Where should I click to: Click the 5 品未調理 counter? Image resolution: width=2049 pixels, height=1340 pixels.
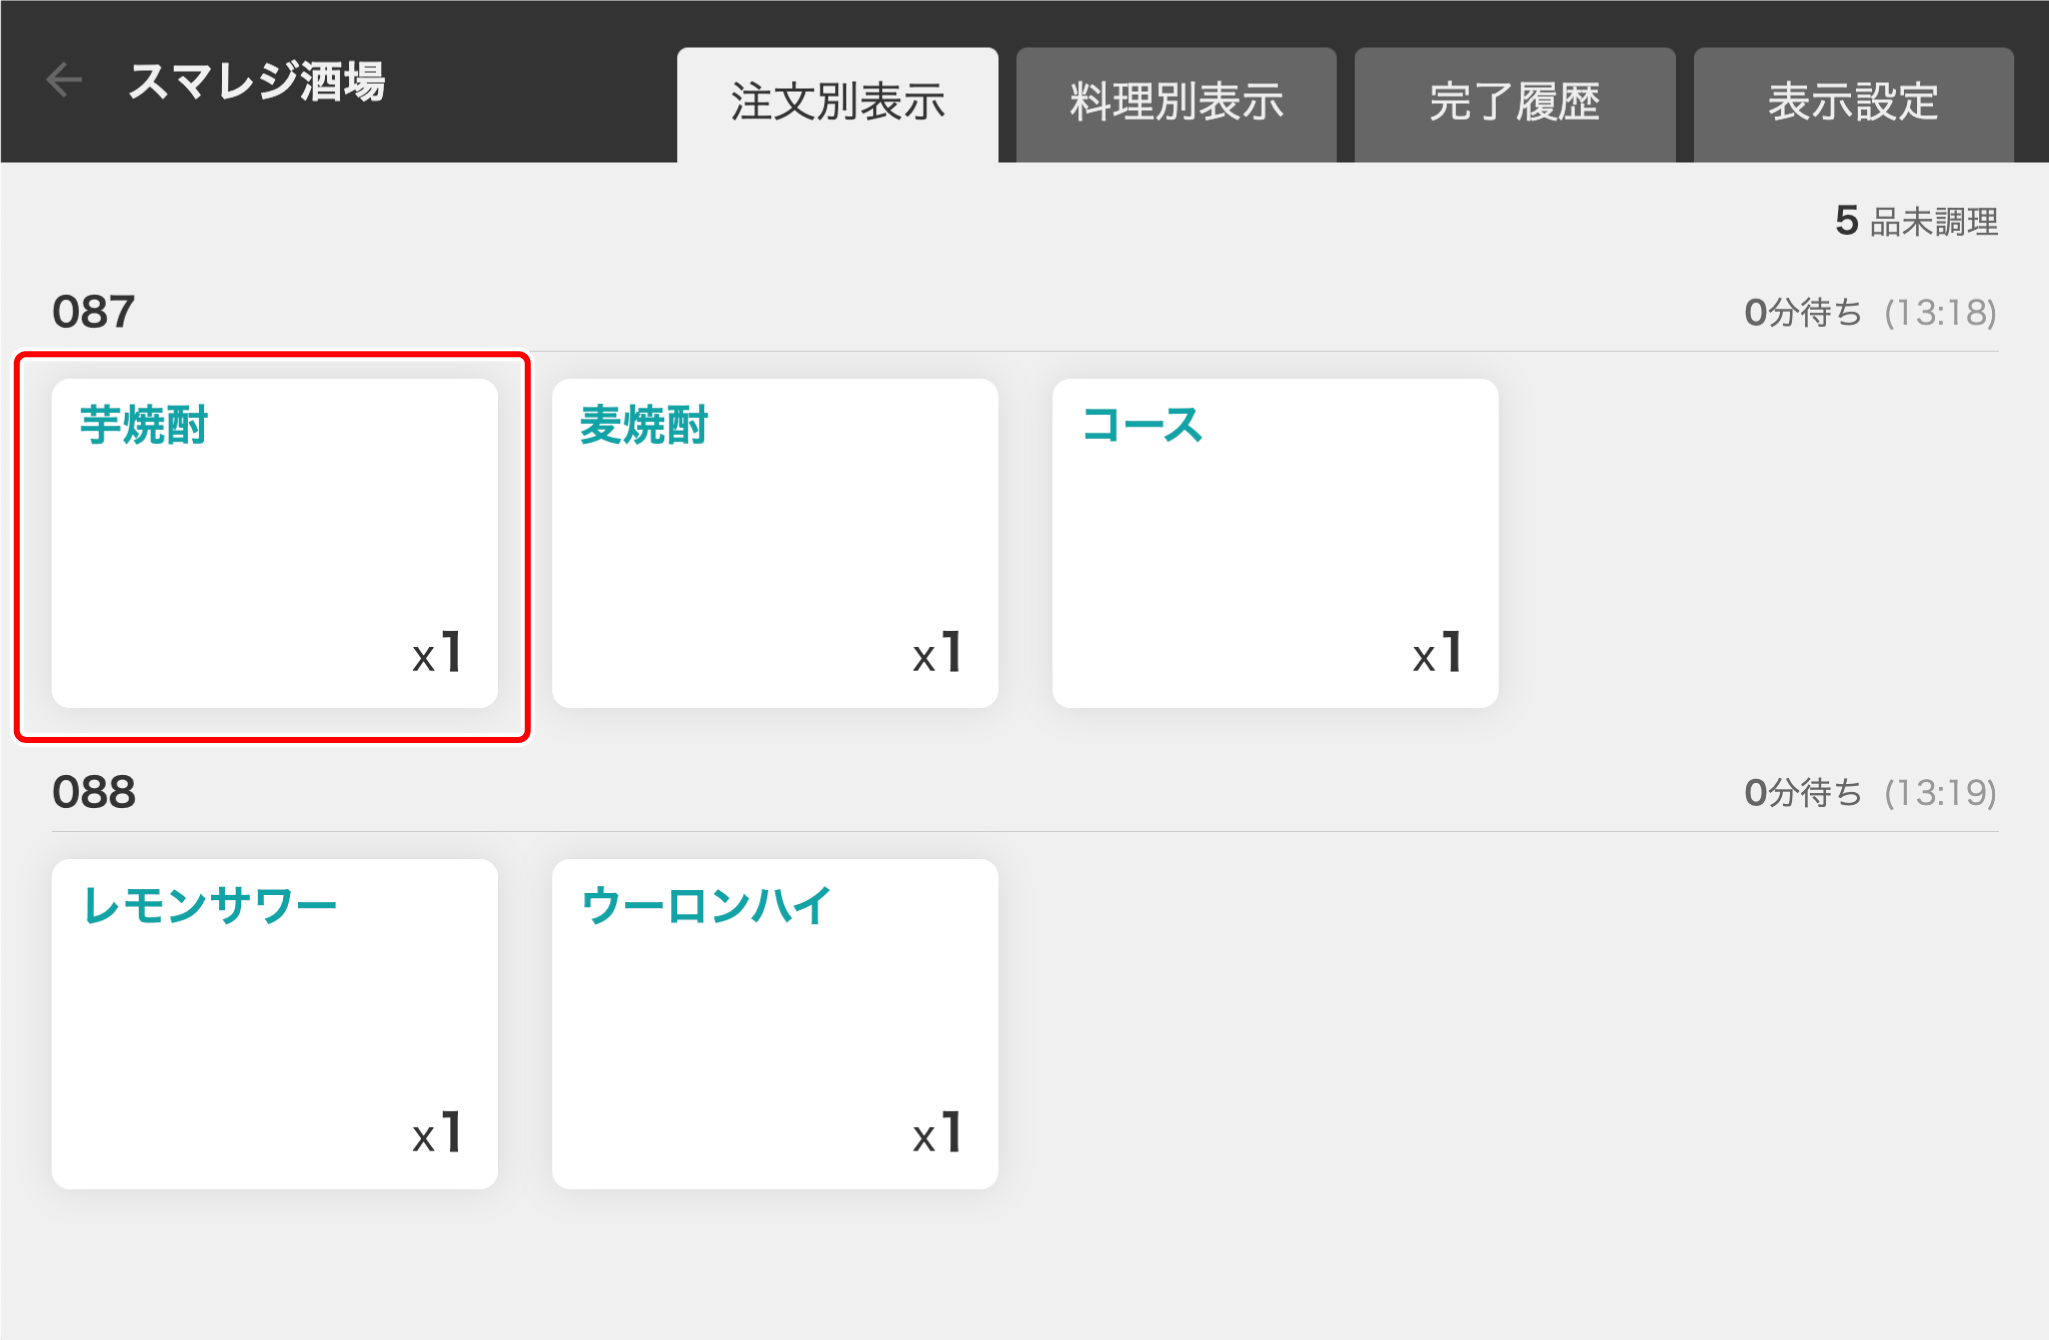coord(1915,221)
